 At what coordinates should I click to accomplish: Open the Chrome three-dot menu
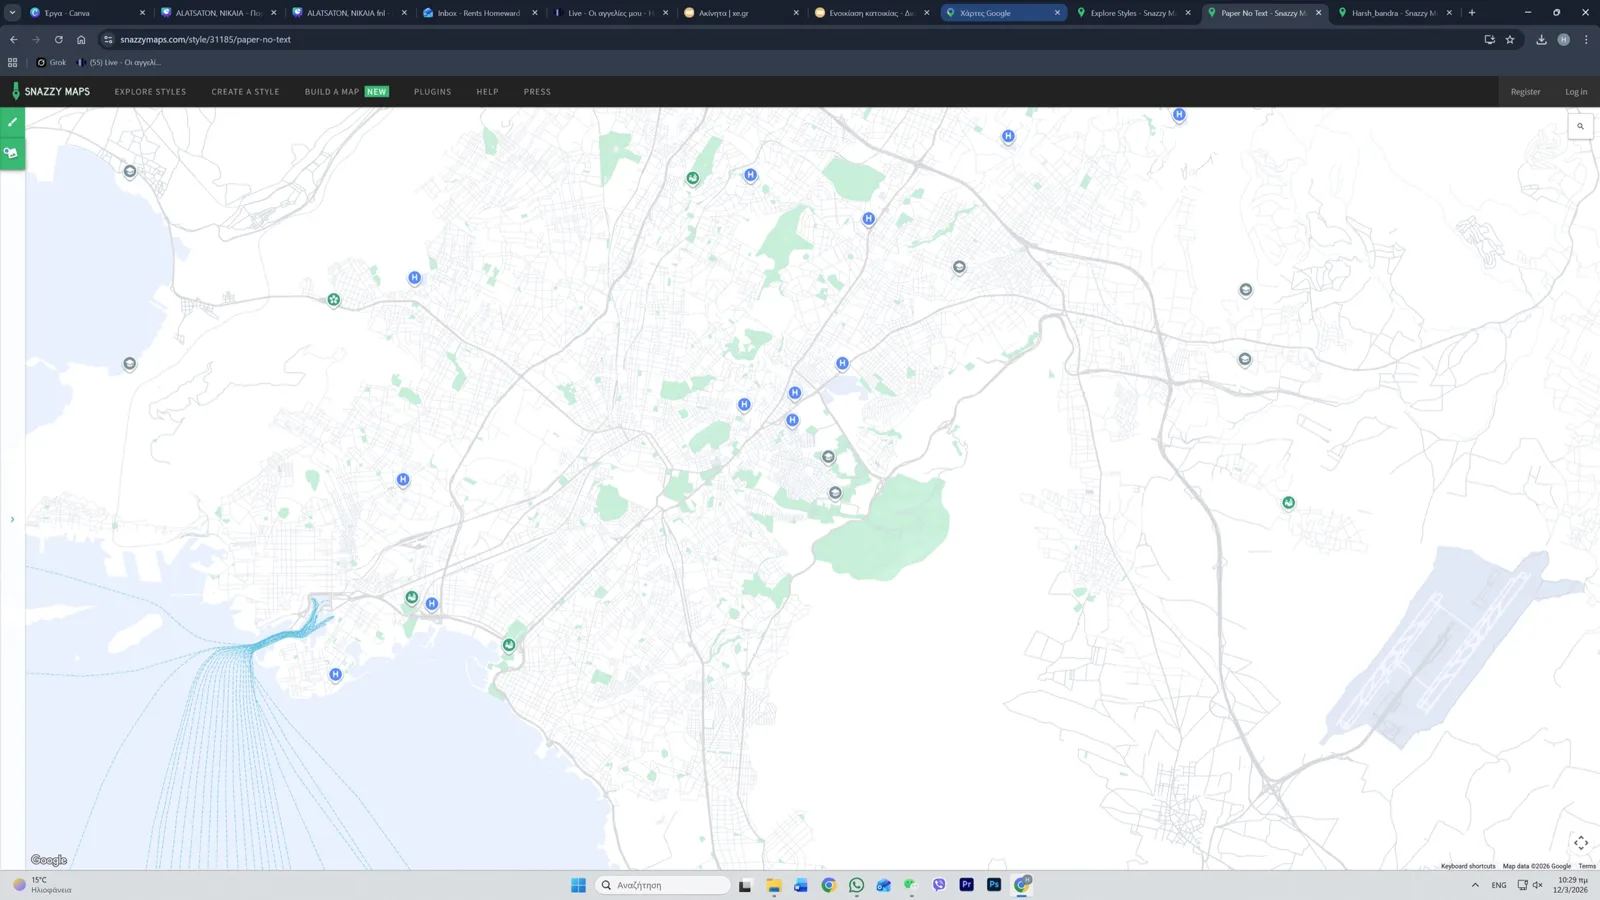coord(1586,40)
